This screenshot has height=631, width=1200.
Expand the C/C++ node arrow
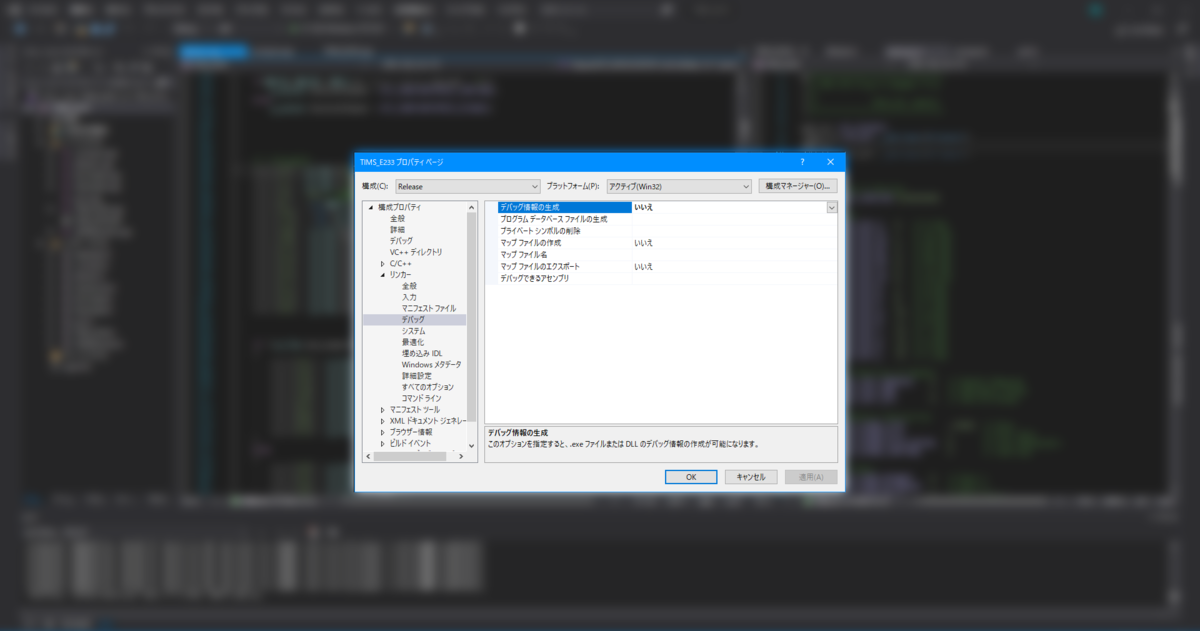coord(383,263)
